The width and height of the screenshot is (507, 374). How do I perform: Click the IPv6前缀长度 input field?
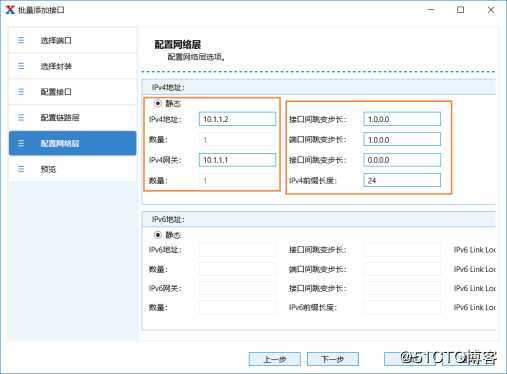402,307
